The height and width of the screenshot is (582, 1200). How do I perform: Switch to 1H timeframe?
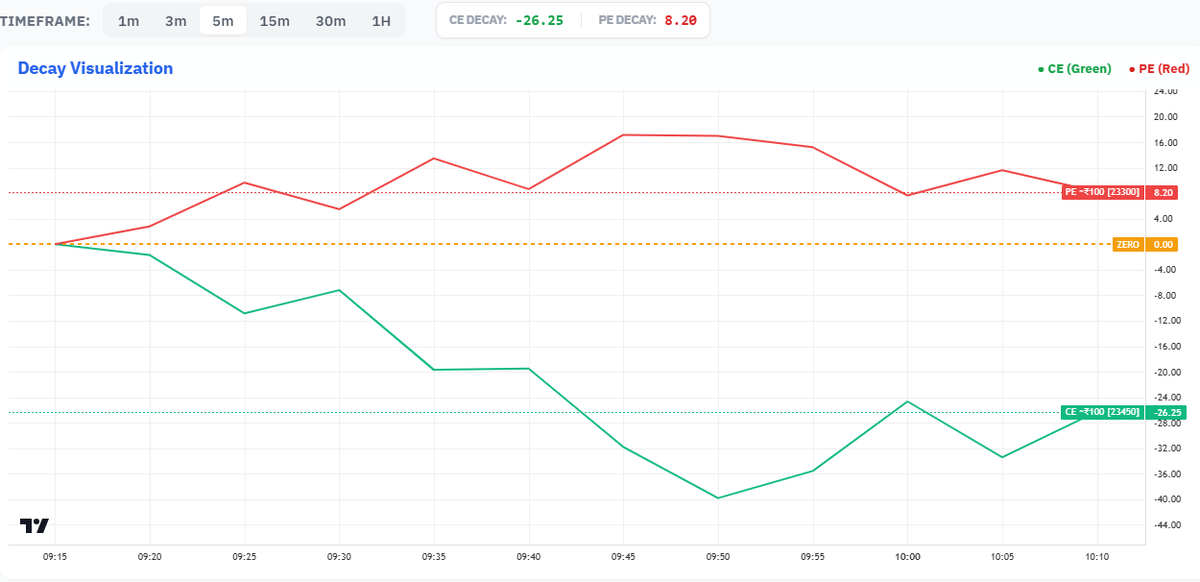coord(381,20)
